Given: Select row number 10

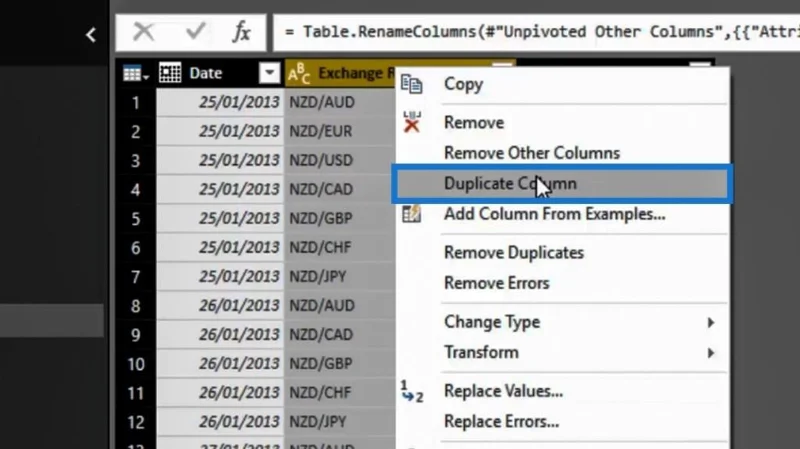Looking at the screenshot, I should coord(136,364).
